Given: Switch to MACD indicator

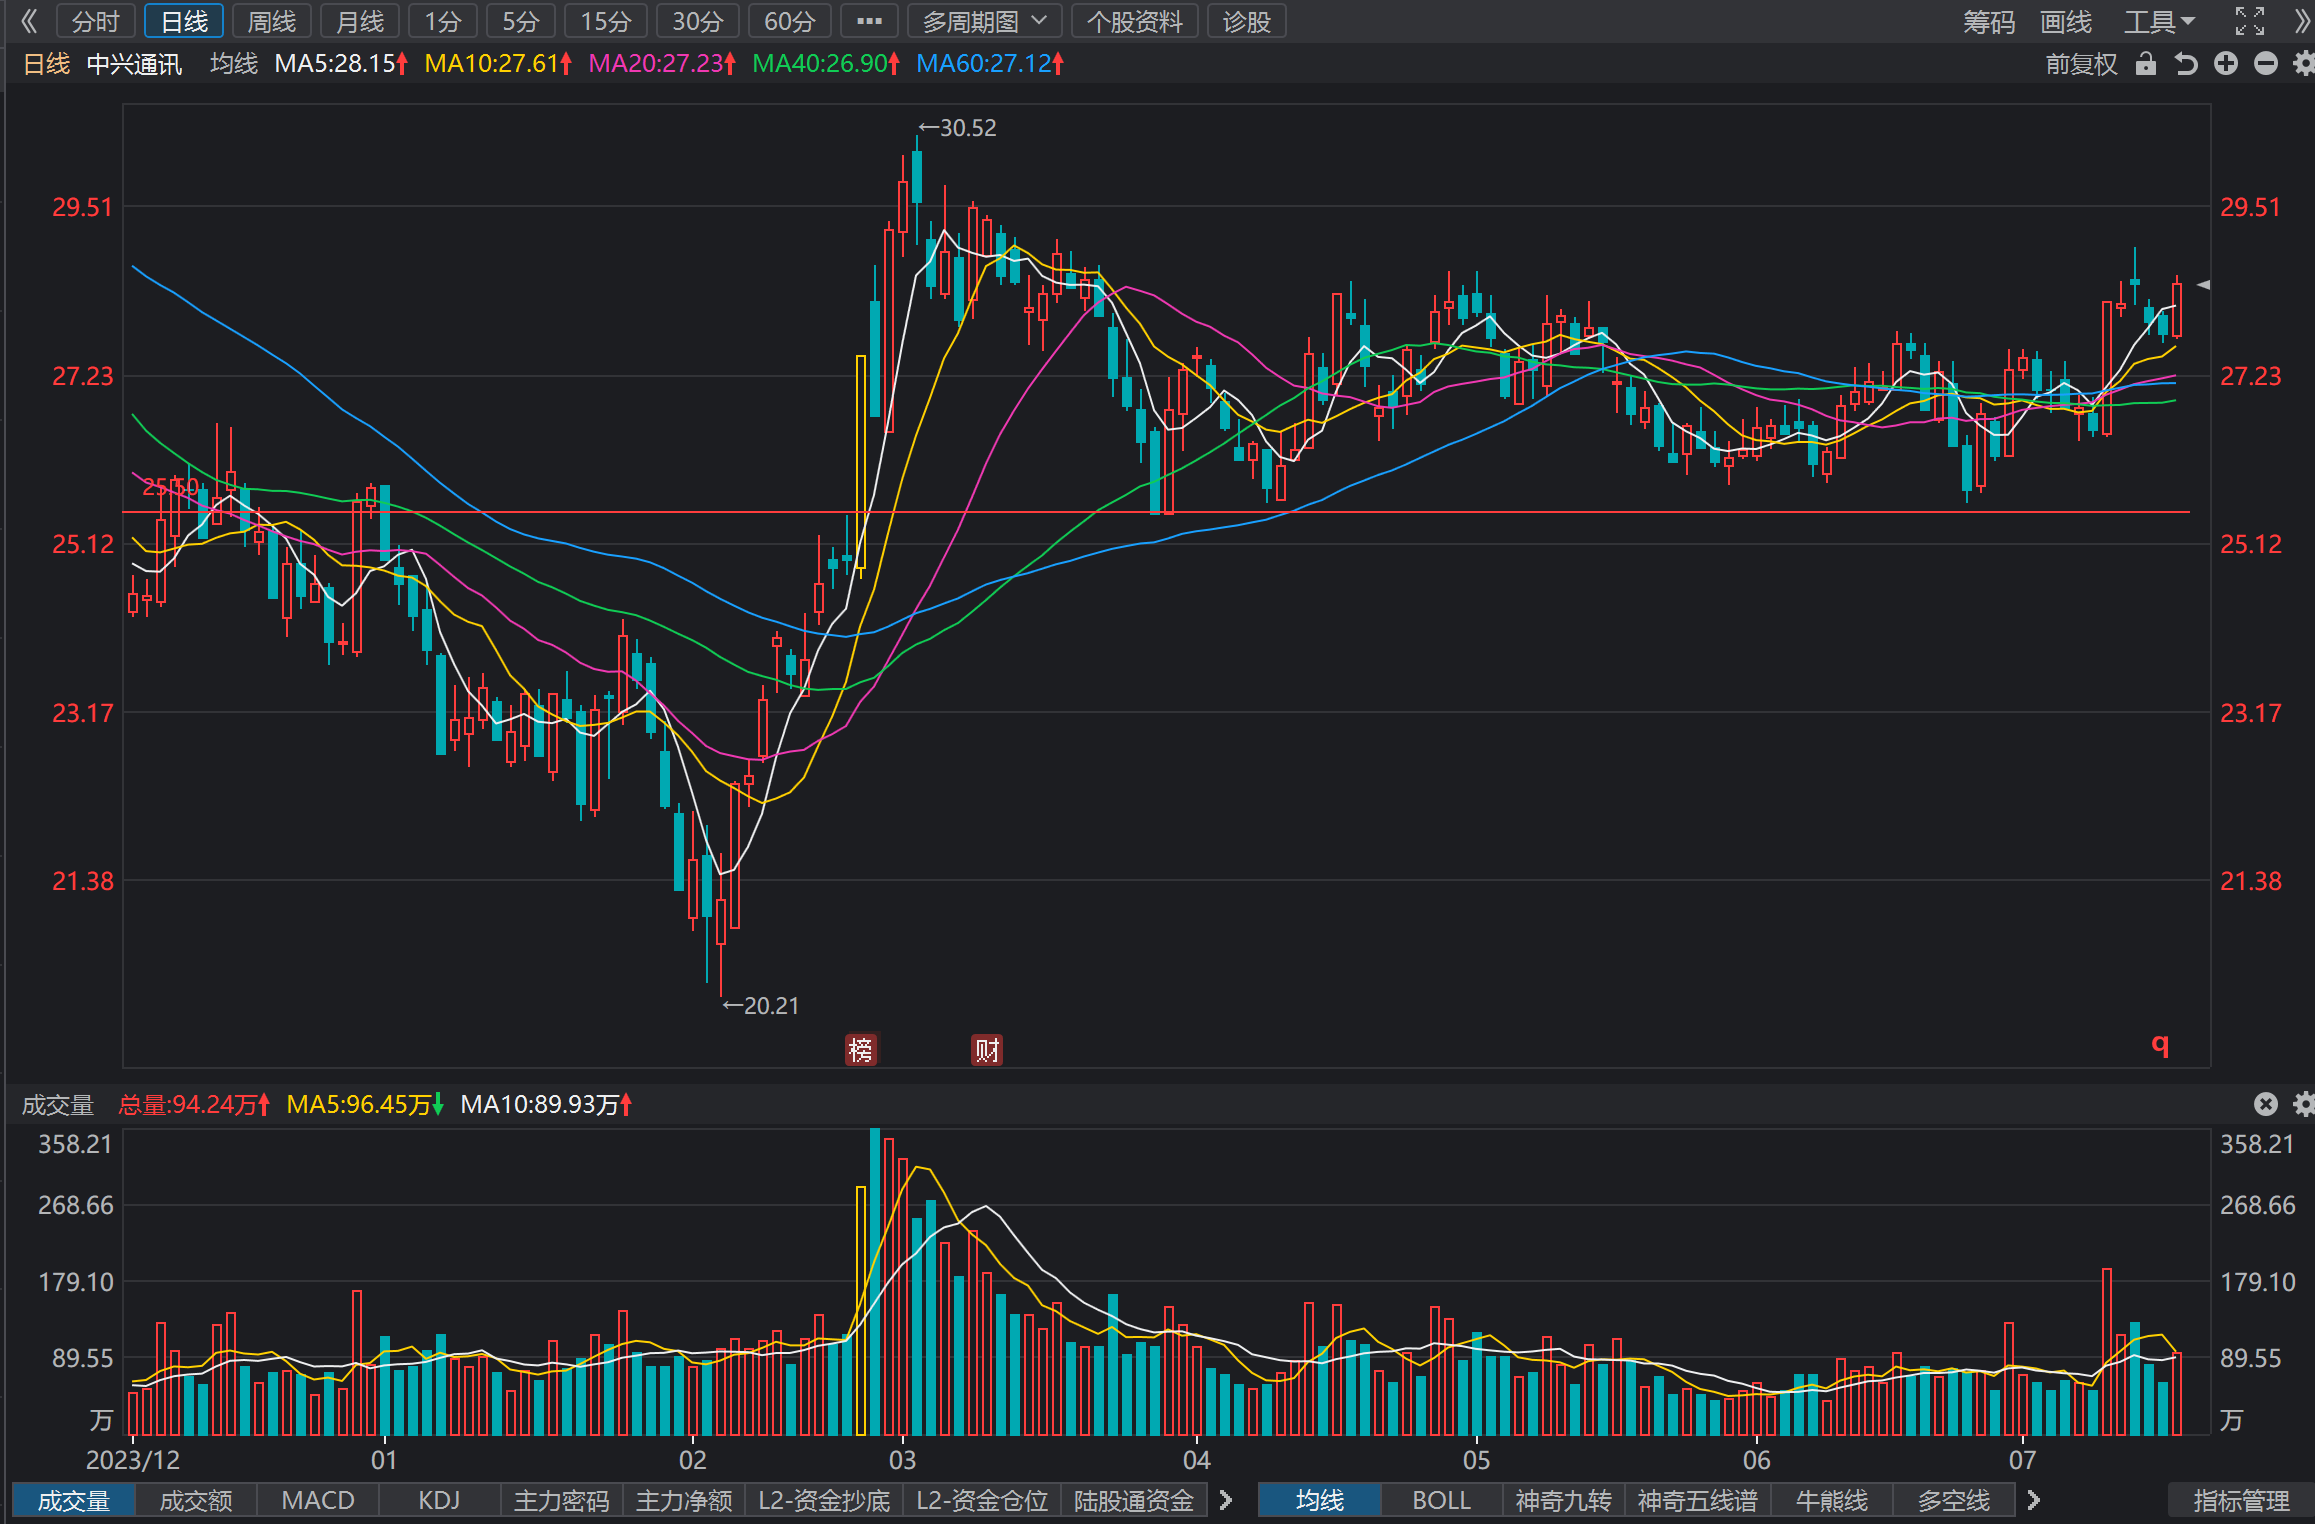Looking at the screenshot, I should tap(318, 1500).
